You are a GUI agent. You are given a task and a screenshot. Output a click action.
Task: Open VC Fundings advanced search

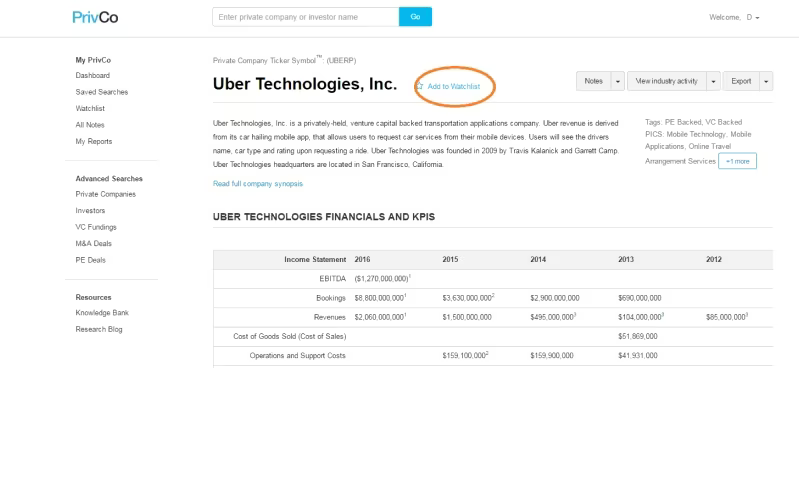(x=96, y=227)
